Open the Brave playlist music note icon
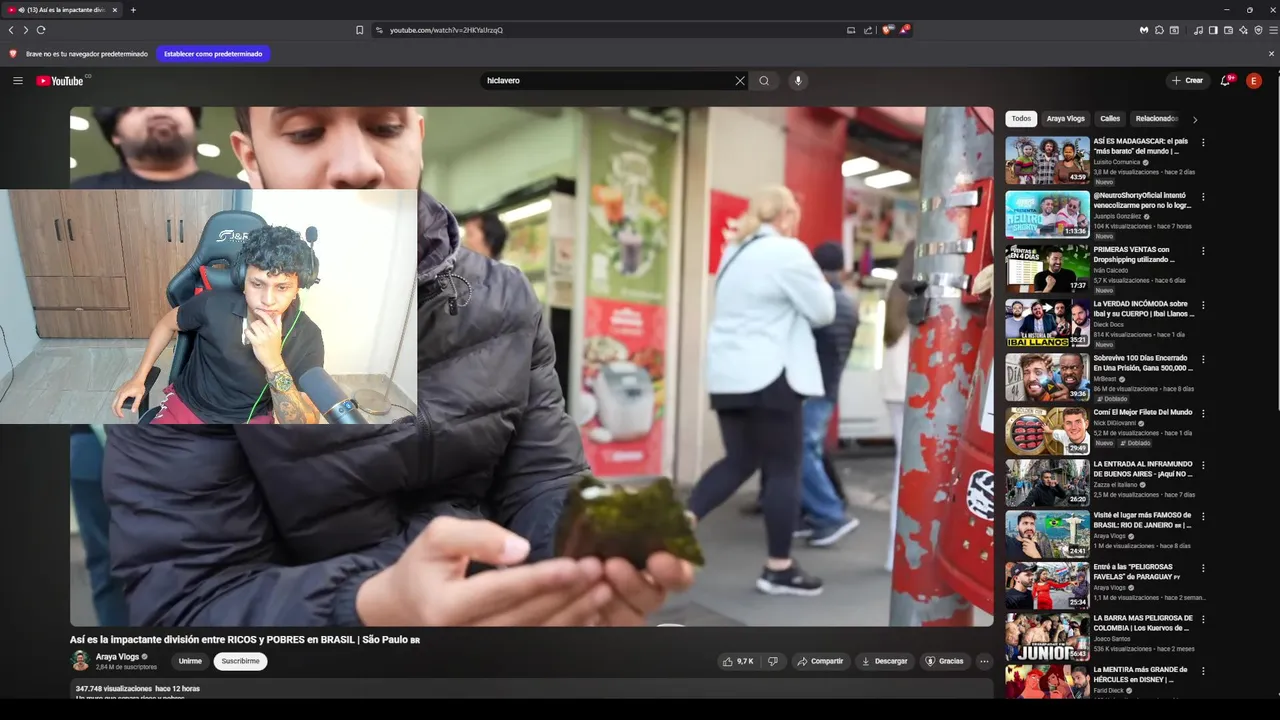This screenshot has height=720, width=1280. click(1198, 30)
